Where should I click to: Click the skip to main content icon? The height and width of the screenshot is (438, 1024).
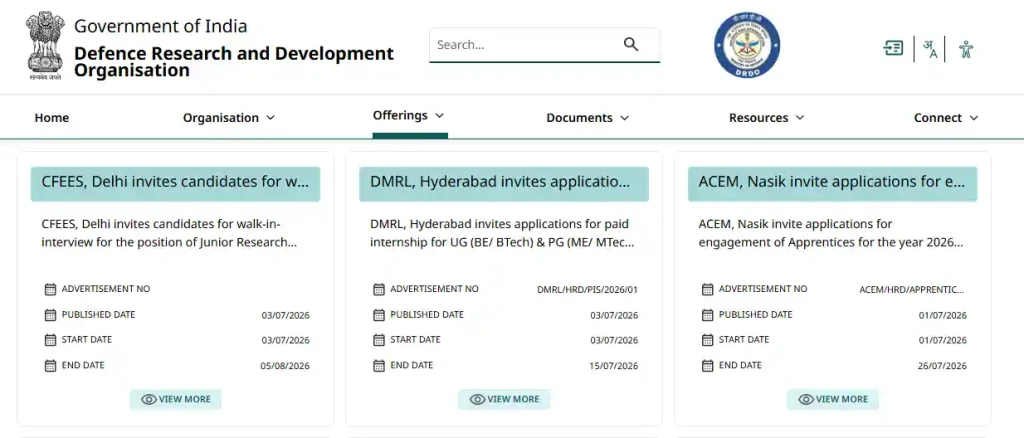(893, 48)
